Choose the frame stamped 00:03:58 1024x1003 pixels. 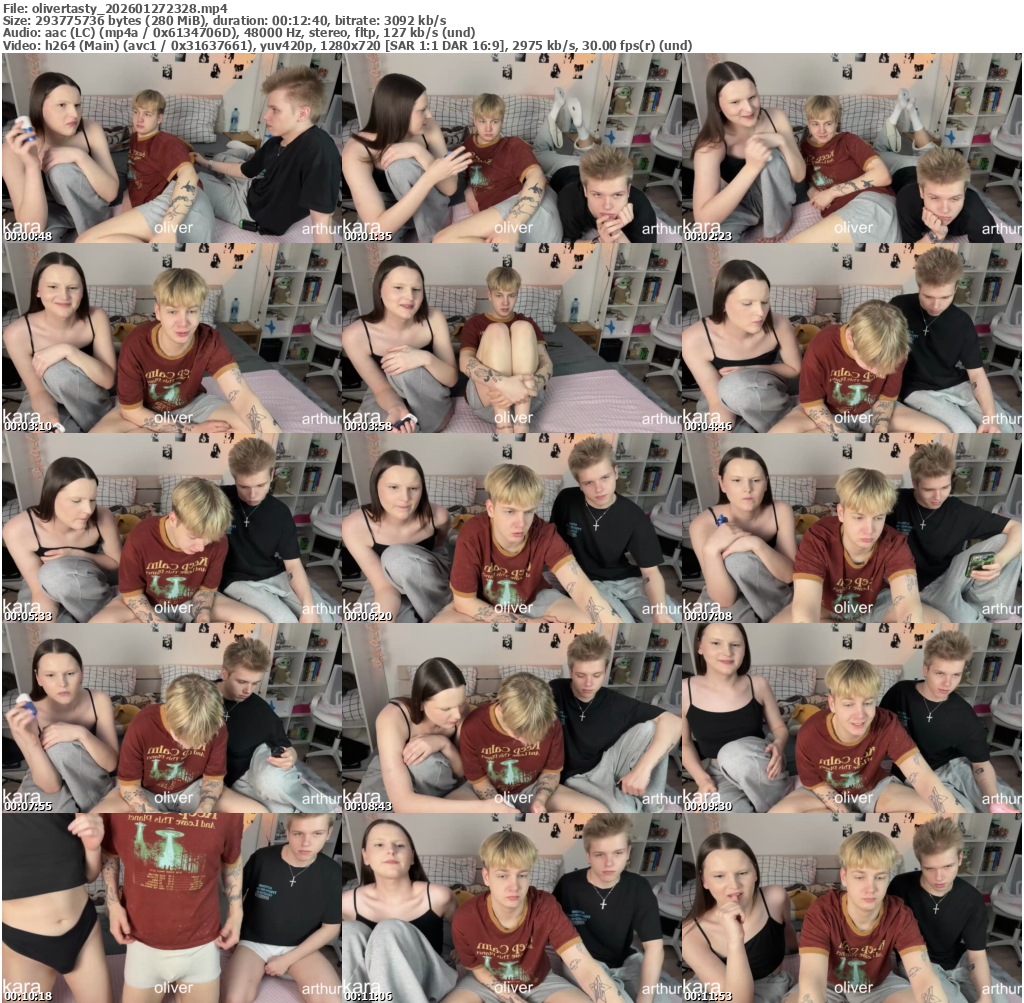512,338
